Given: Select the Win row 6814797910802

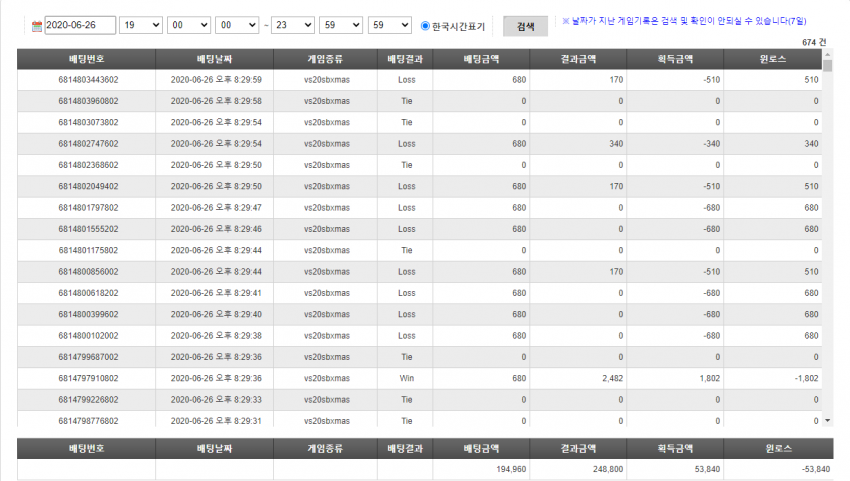Looking at the screenshot, I should (x=420, y=378).
